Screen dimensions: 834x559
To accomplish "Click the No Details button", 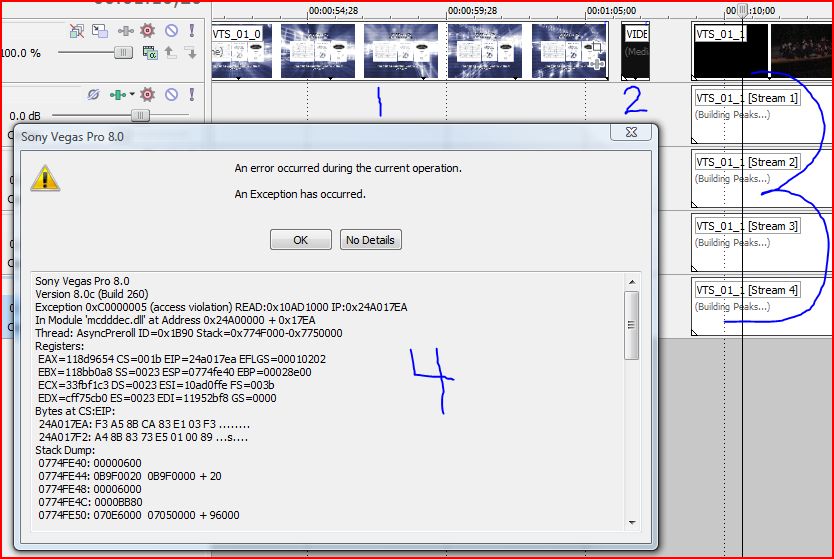I will click(x=370, y=240).
